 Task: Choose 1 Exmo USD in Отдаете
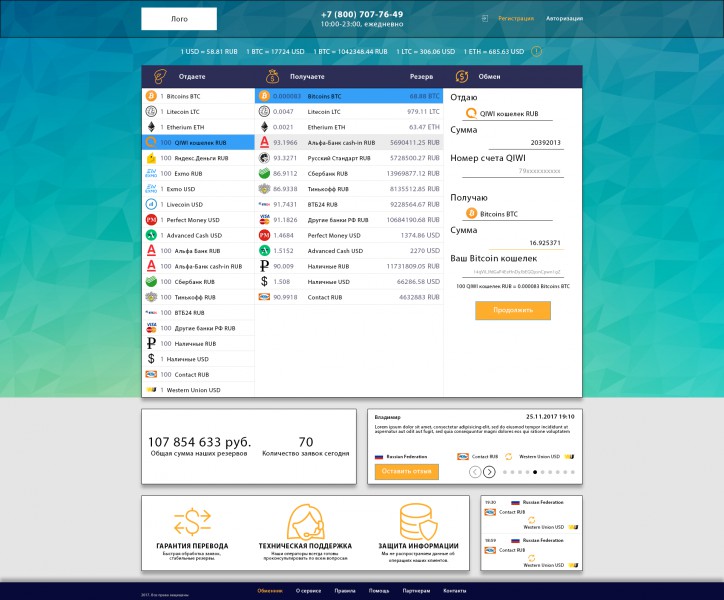198,189
